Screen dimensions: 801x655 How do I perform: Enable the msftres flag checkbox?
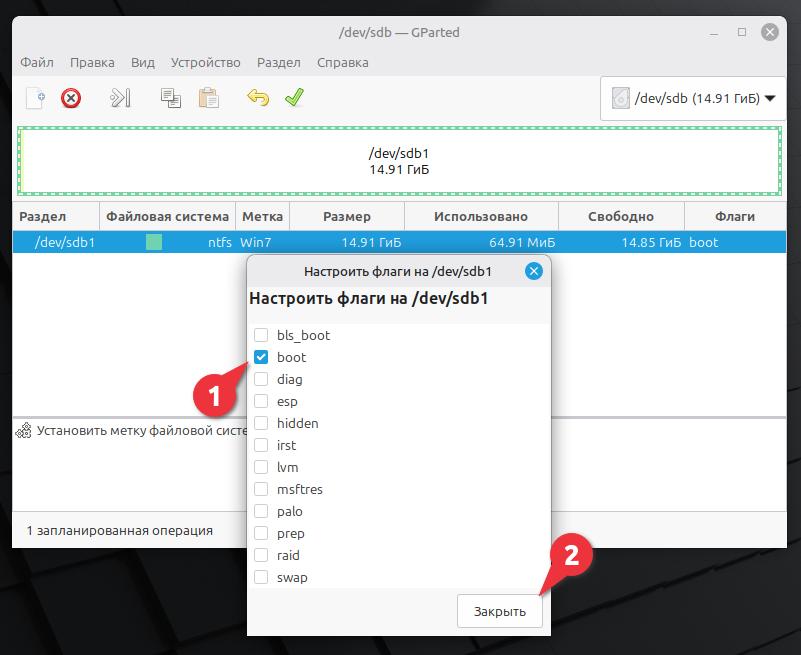261,489
